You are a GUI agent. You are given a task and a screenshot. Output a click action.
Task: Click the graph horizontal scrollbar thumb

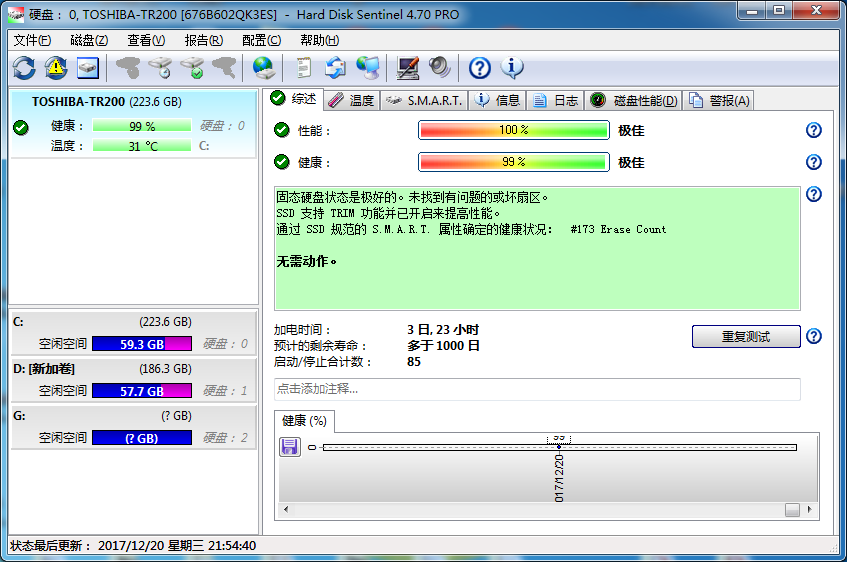(792, 510)
